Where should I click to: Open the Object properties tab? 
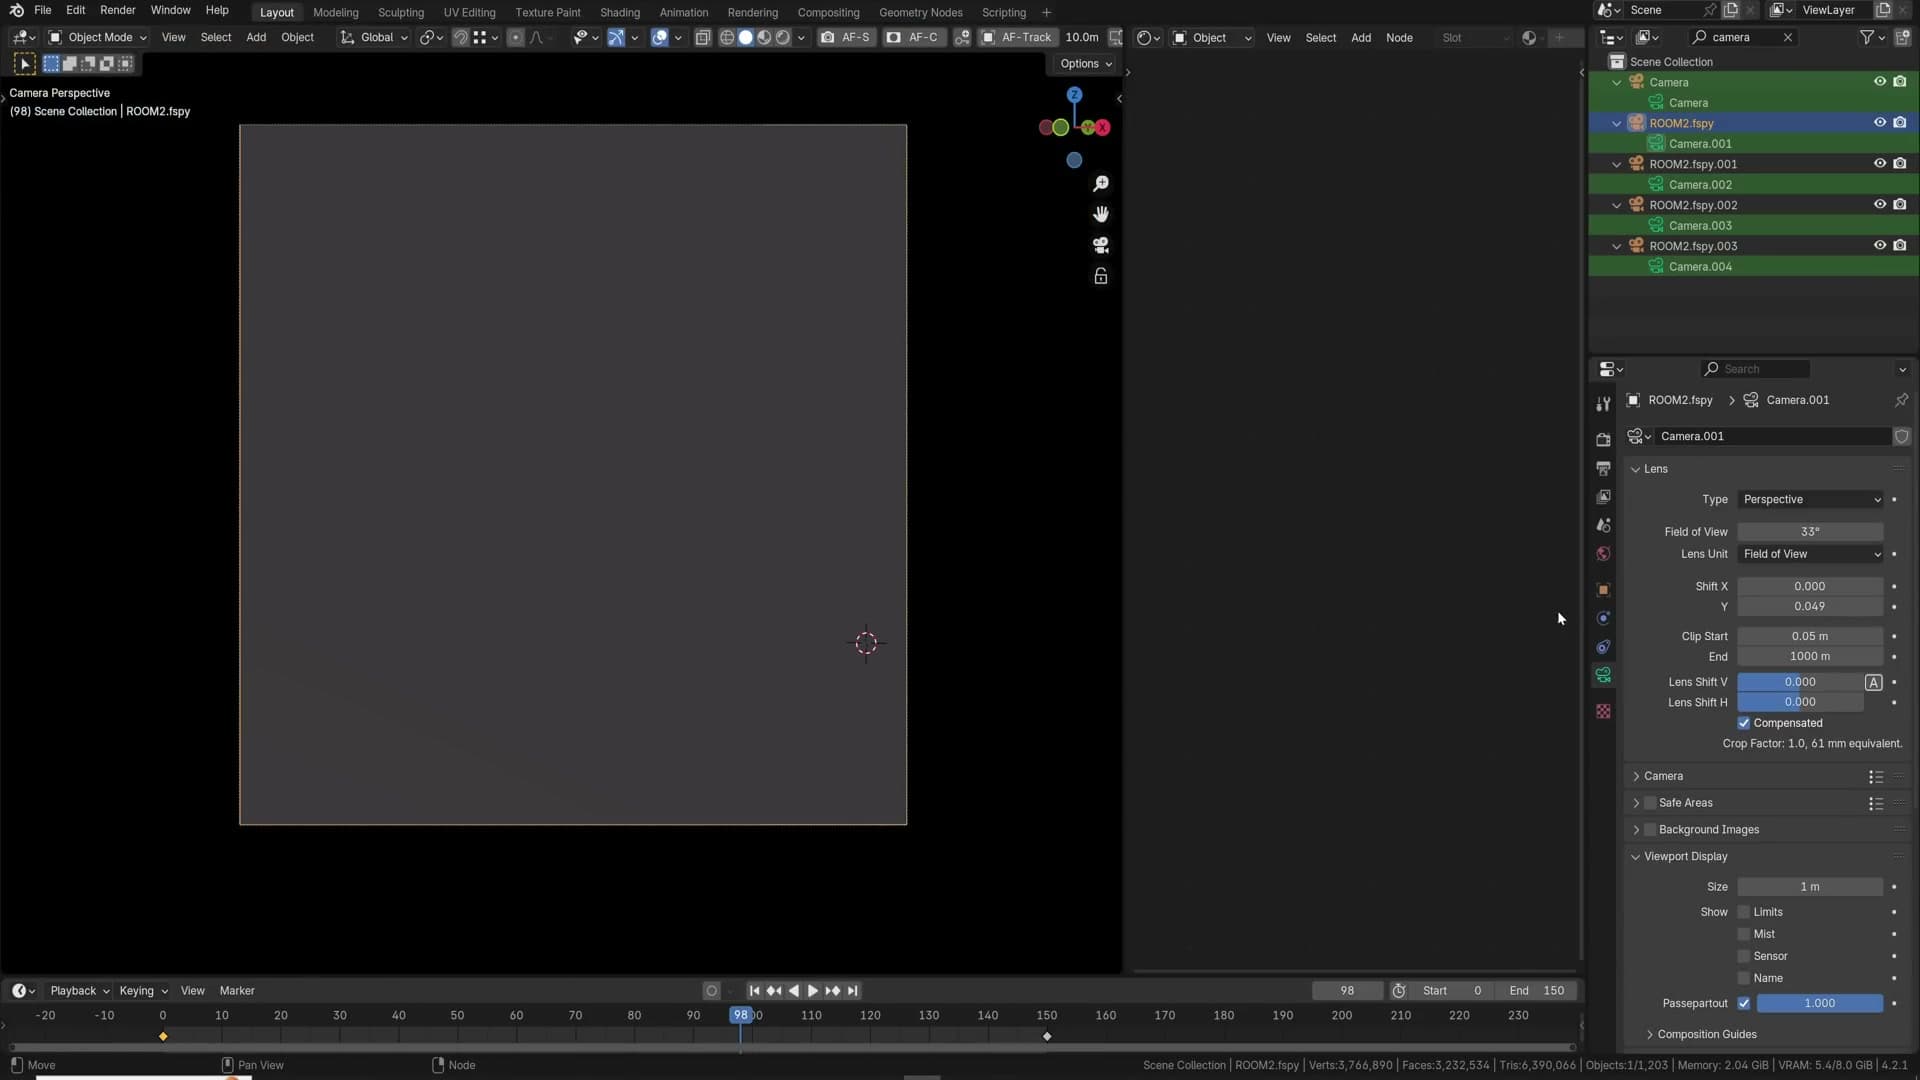click(x=1603, y=590)
